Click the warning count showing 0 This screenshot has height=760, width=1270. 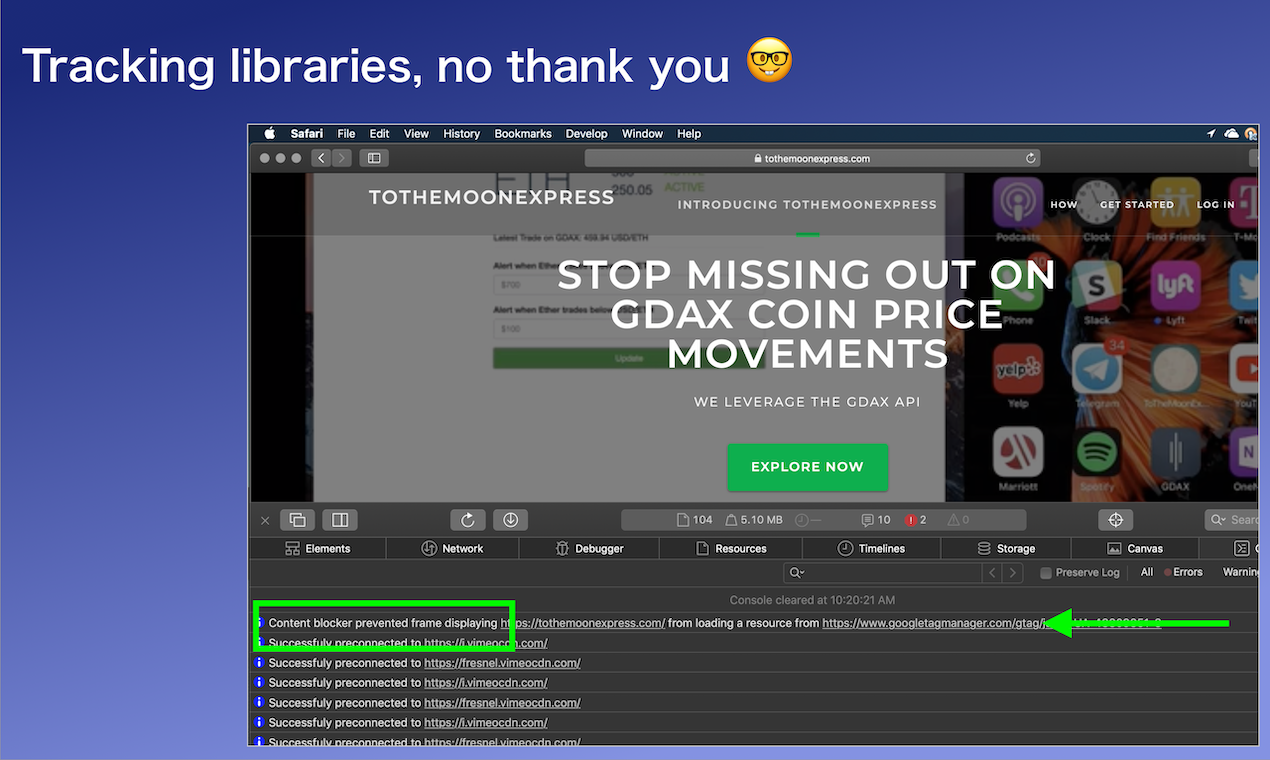coord(958,520)
